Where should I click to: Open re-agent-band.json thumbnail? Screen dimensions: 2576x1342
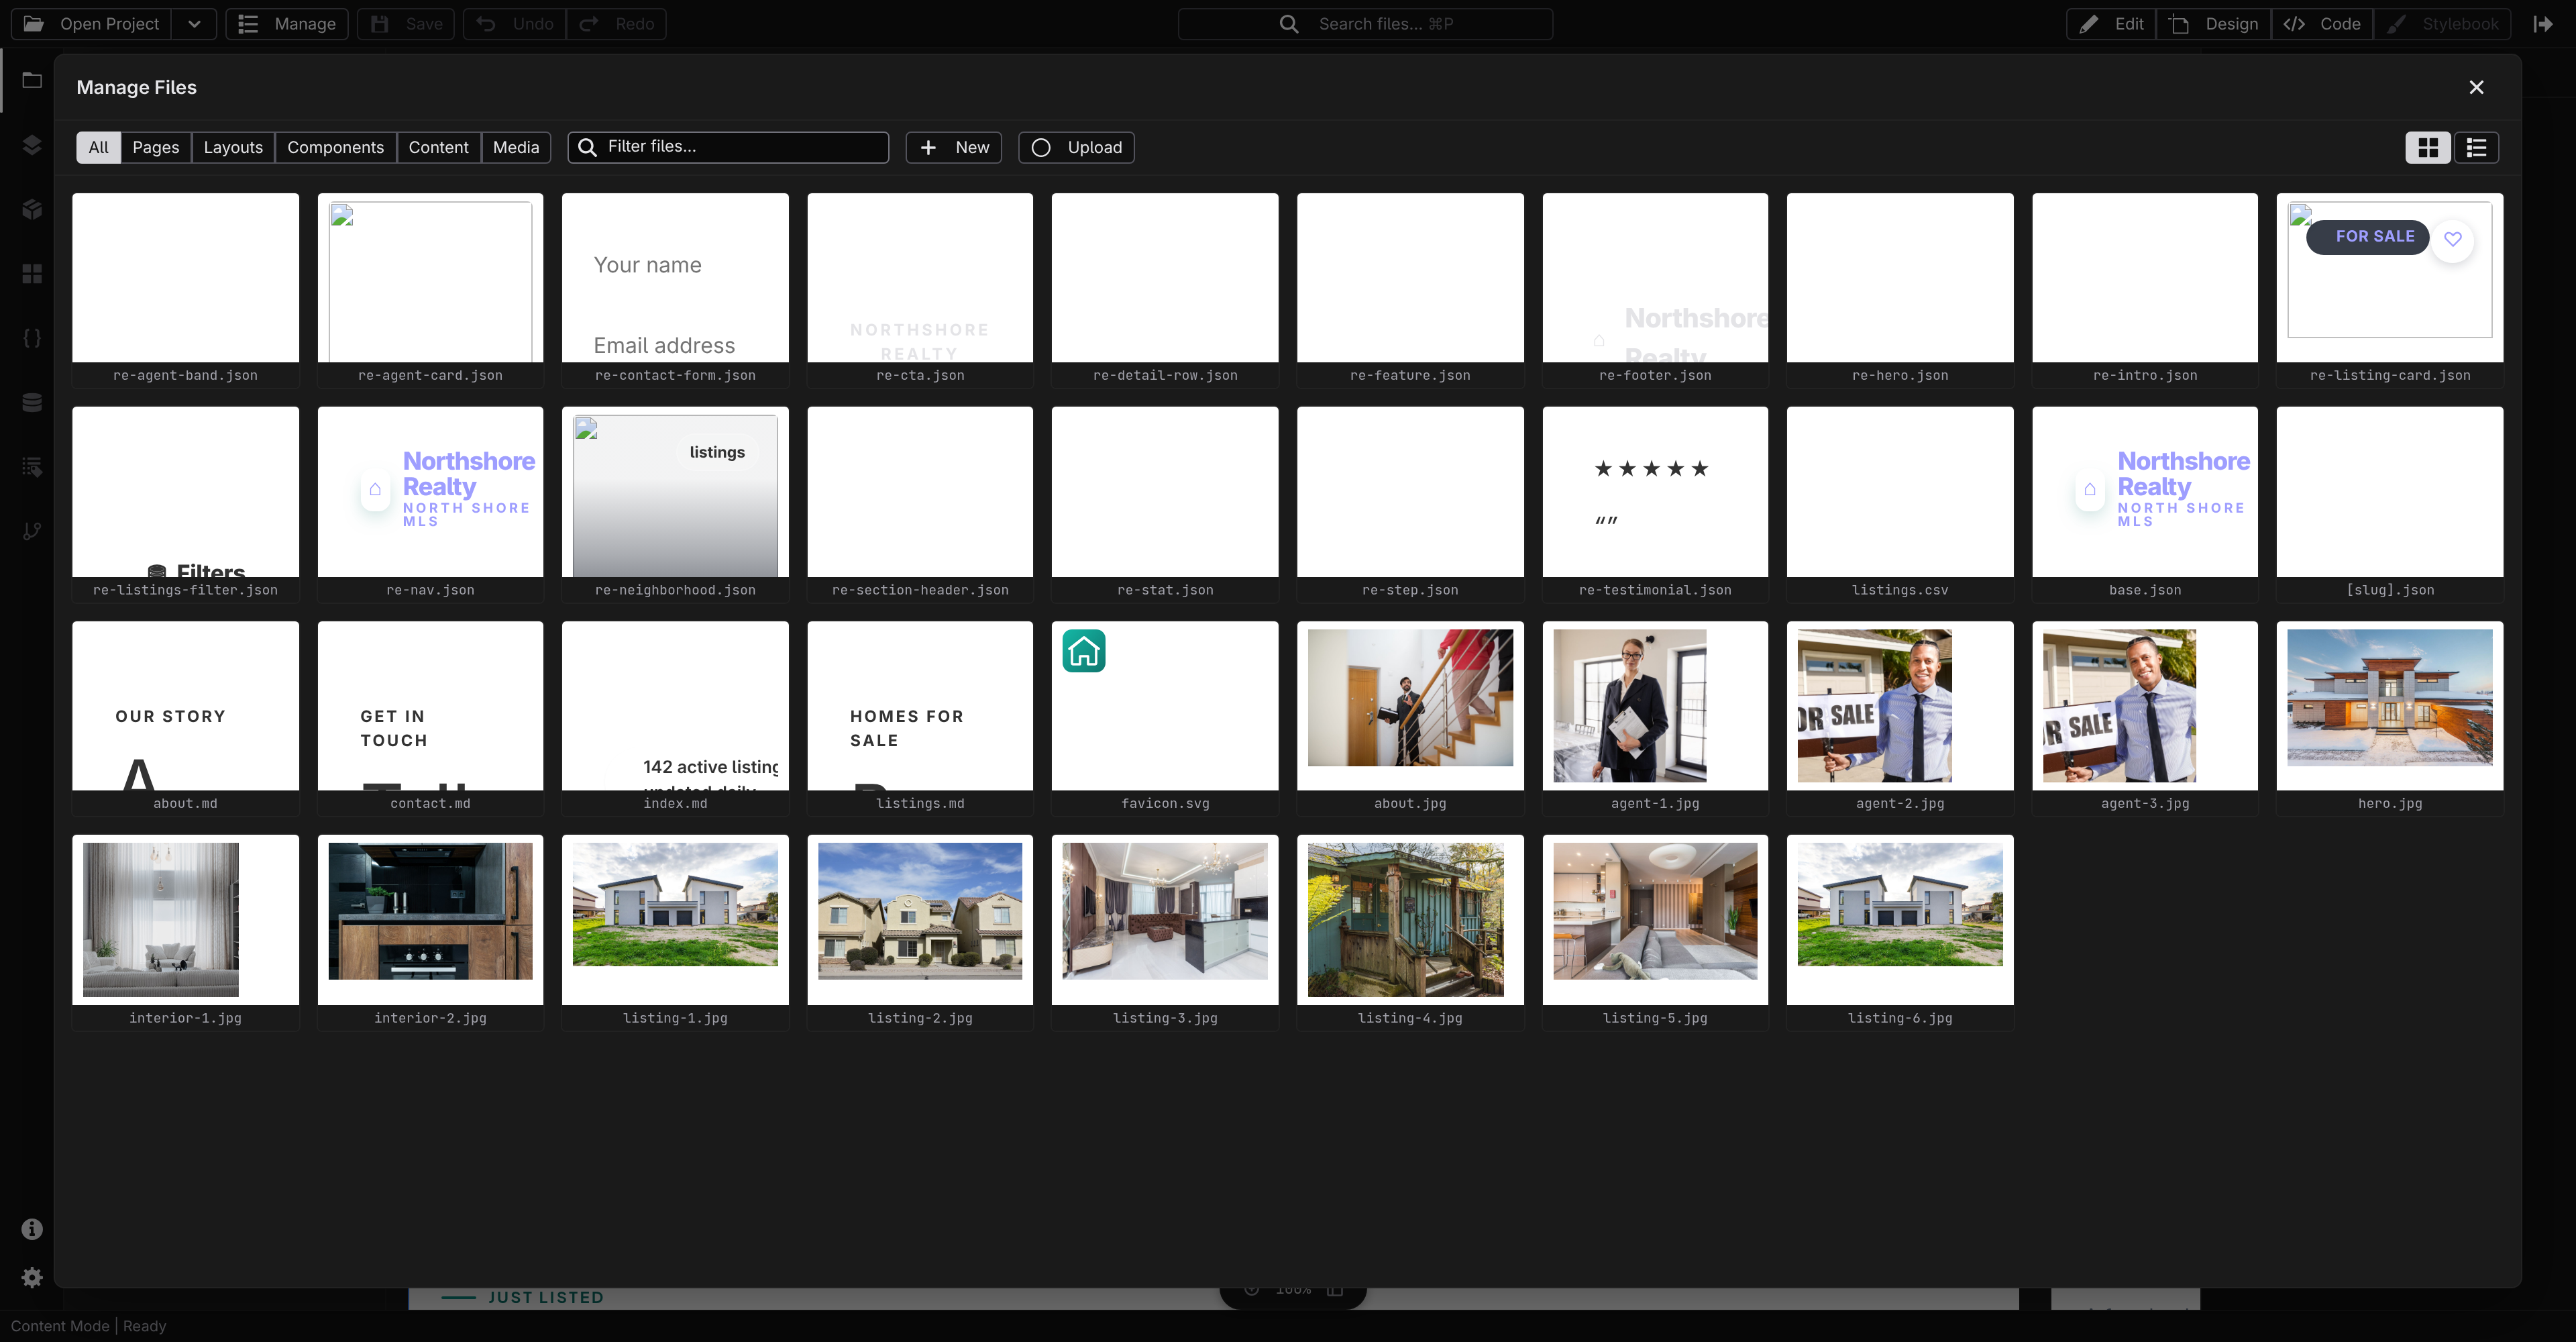(x=185, y=277)
